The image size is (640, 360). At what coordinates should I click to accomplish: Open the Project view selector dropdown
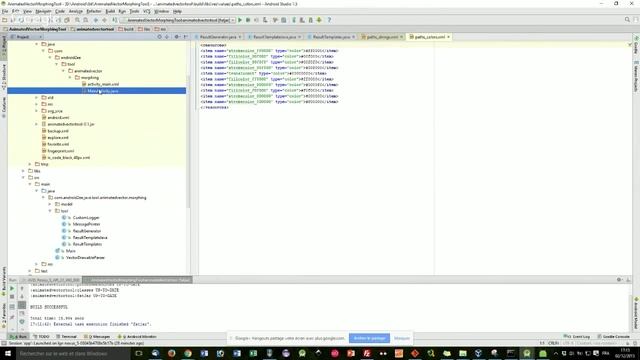click(25, 37)
